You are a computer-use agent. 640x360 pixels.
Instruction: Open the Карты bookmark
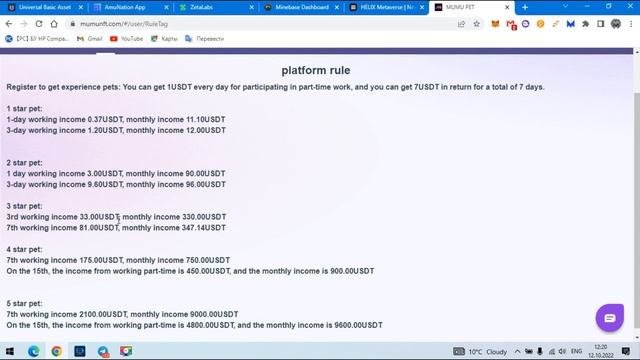click(164, 39)
